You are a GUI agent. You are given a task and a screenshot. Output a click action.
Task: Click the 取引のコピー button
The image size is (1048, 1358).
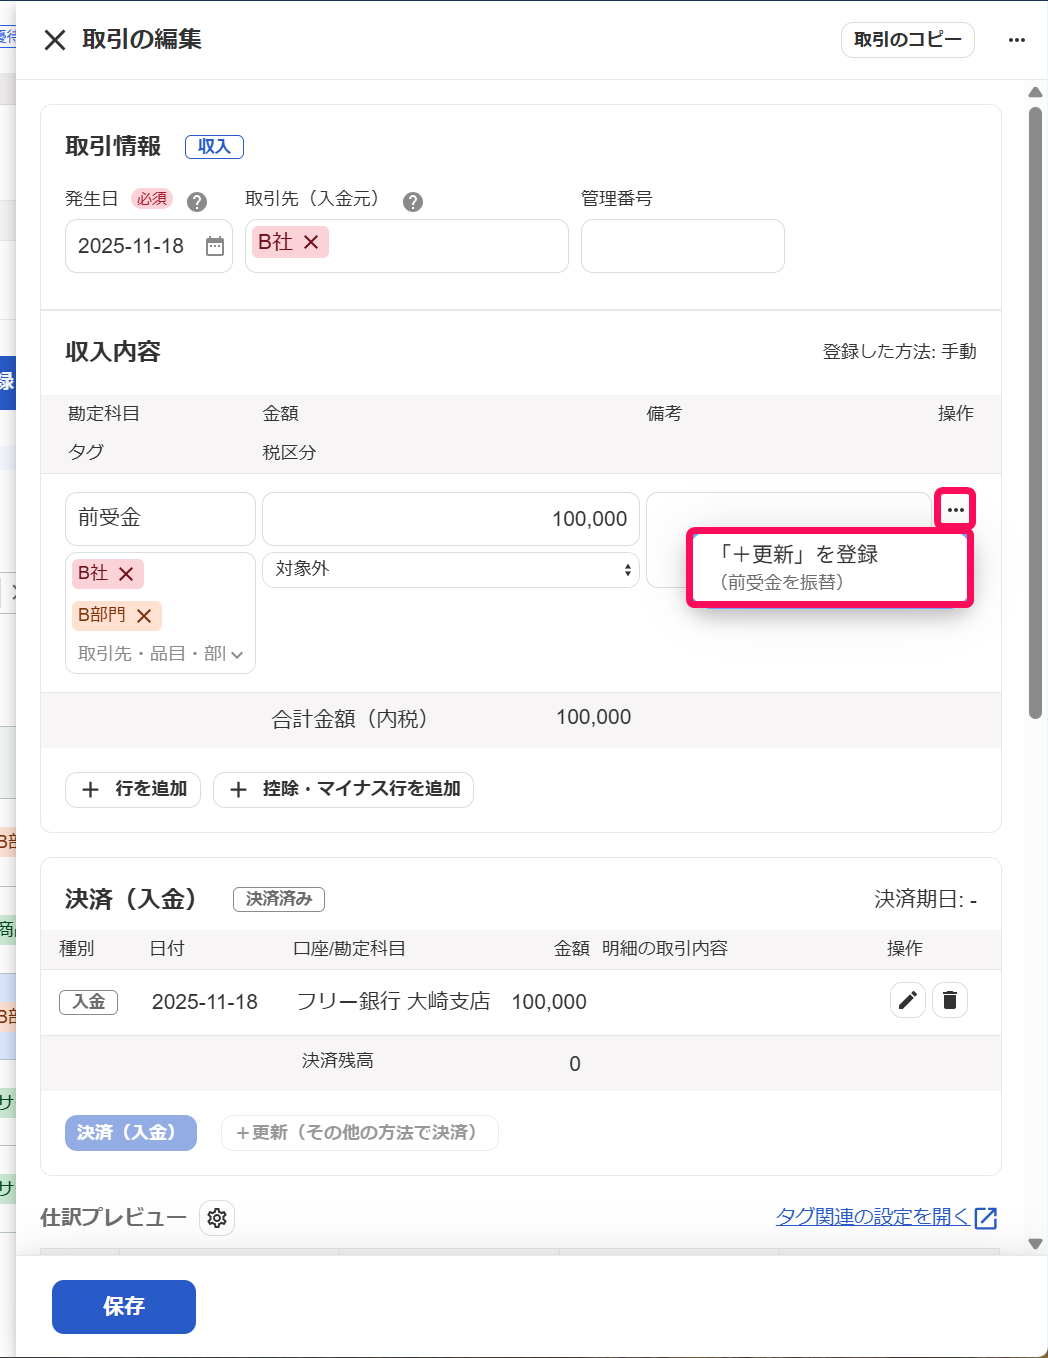(907, 40)
